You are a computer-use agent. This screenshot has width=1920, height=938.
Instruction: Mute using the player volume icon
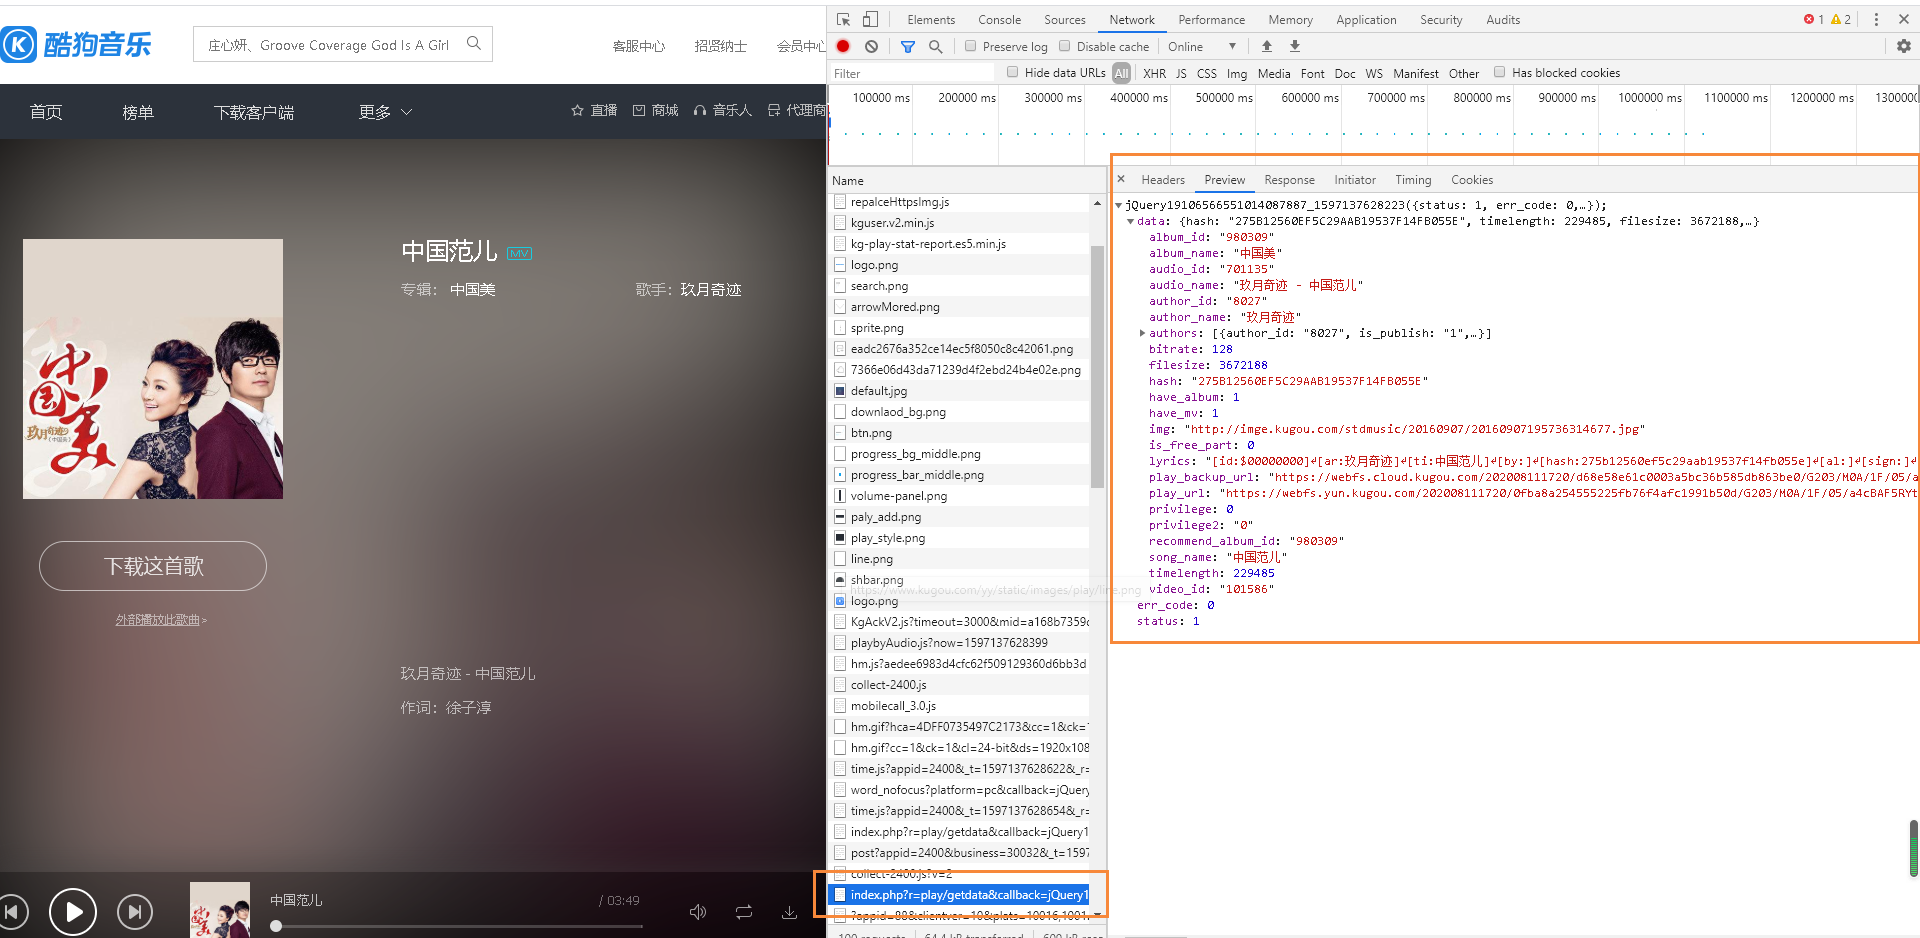pyautogui.click(x=698, y=911)
